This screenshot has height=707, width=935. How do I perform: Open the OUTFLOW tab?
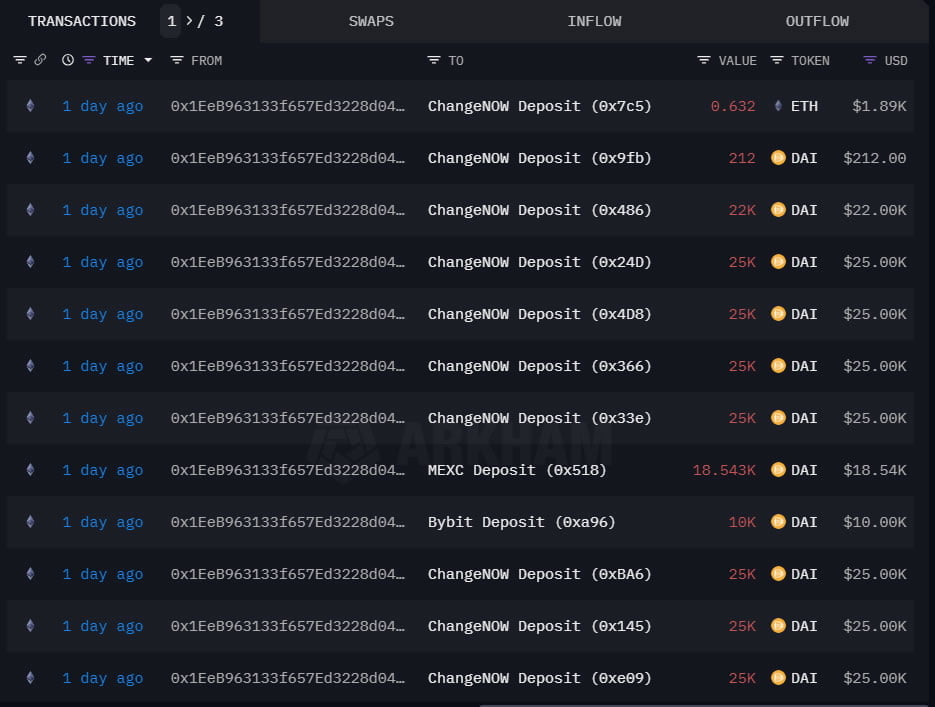(x=817, y=21)
